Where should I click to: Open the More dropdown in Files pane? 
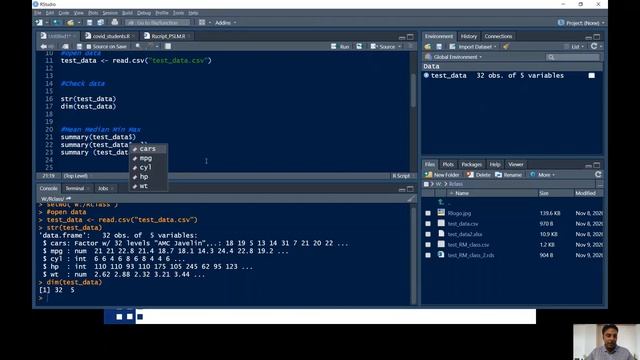click(x=542, y=175)
